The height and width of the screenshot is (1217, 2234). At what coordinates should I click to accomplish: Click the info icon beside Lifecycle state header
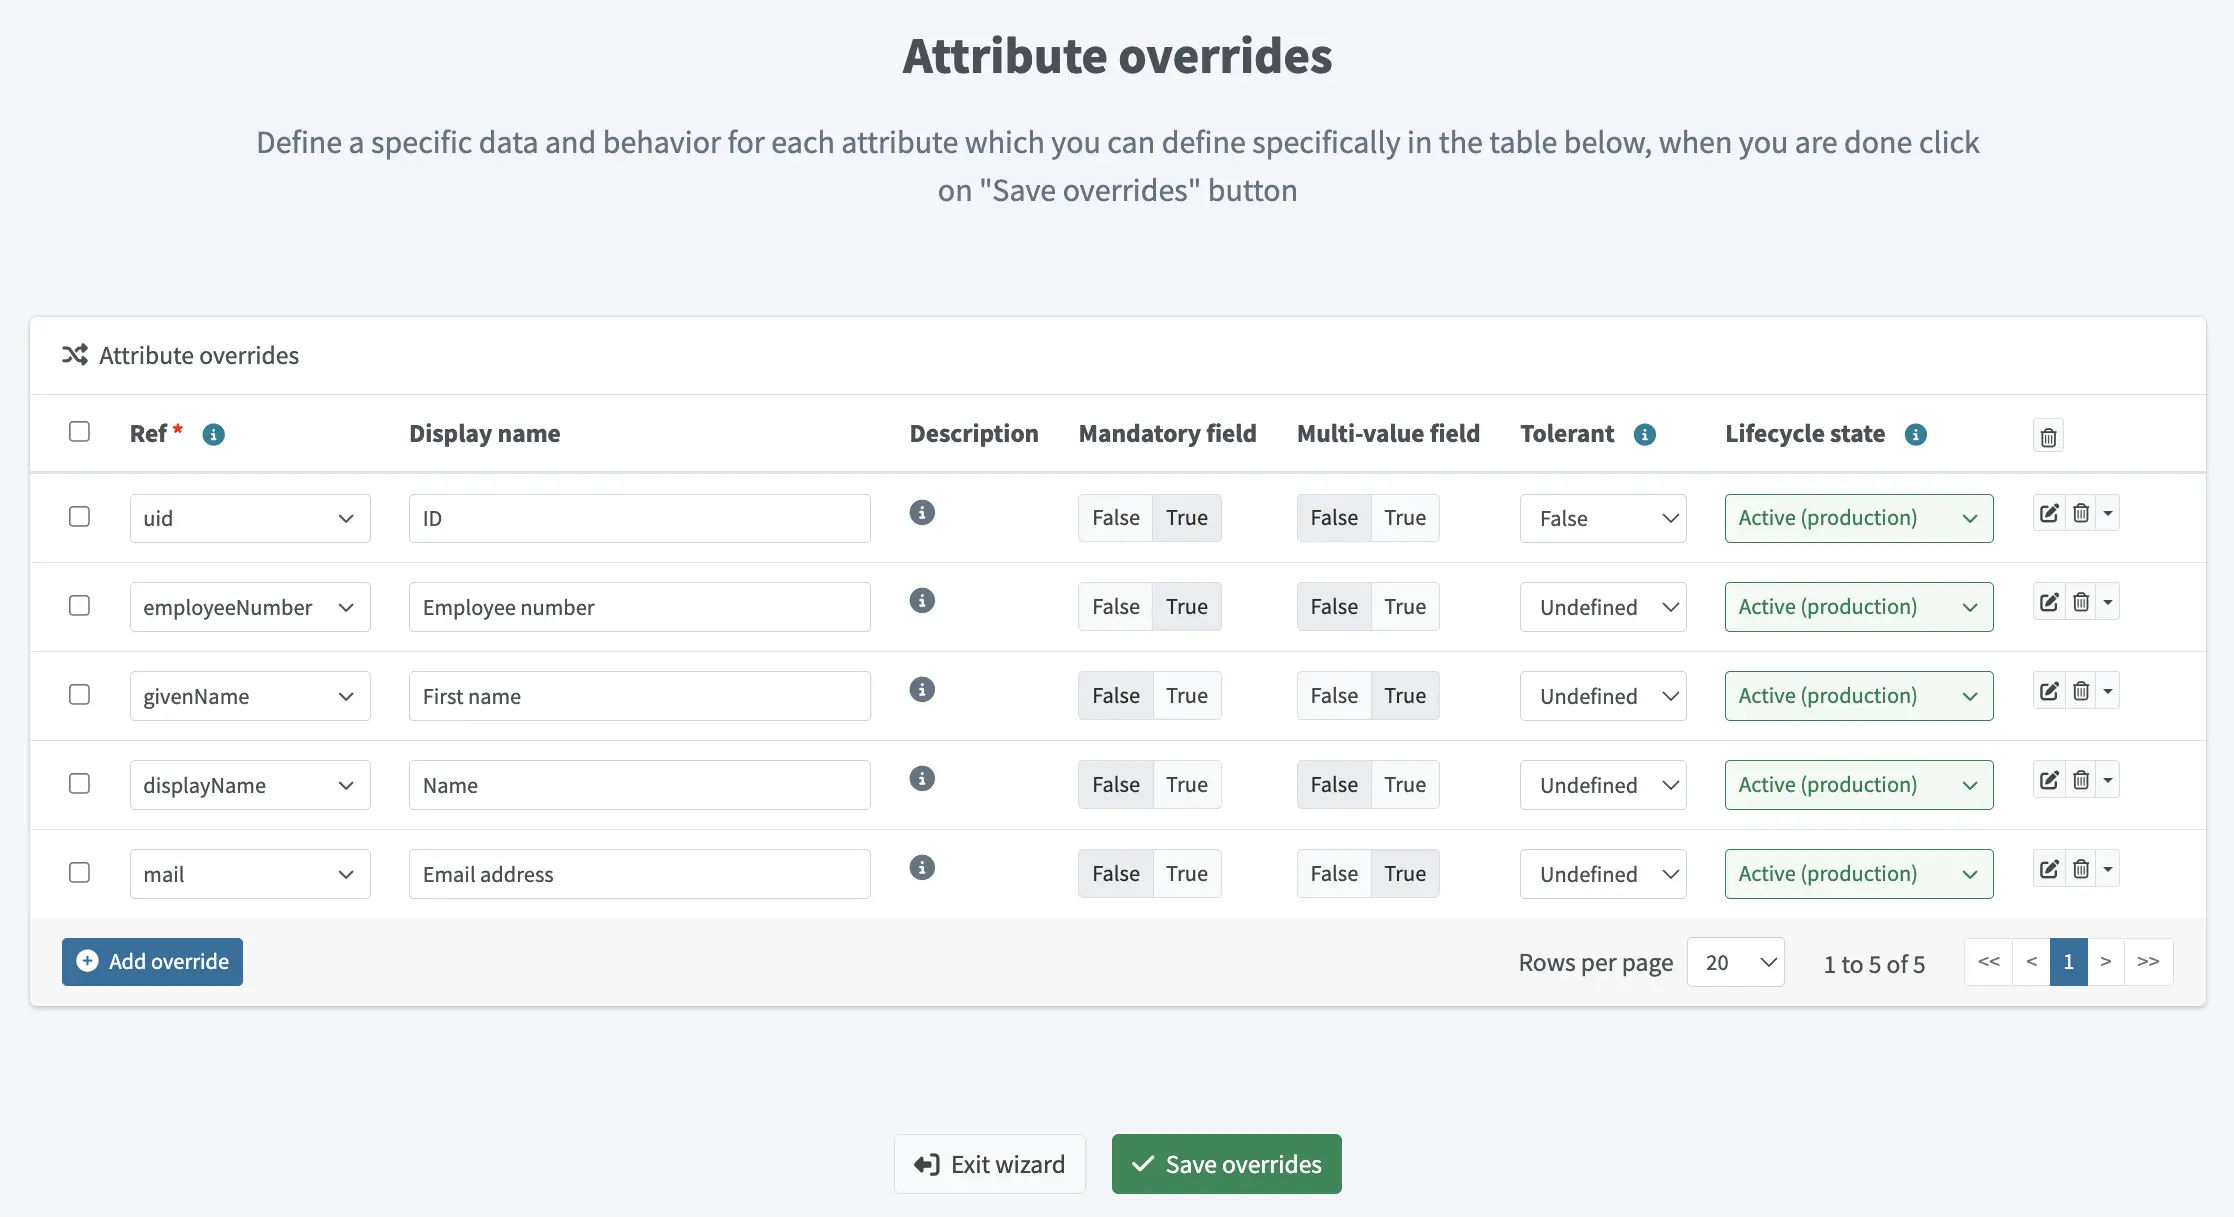point(1916,434)
